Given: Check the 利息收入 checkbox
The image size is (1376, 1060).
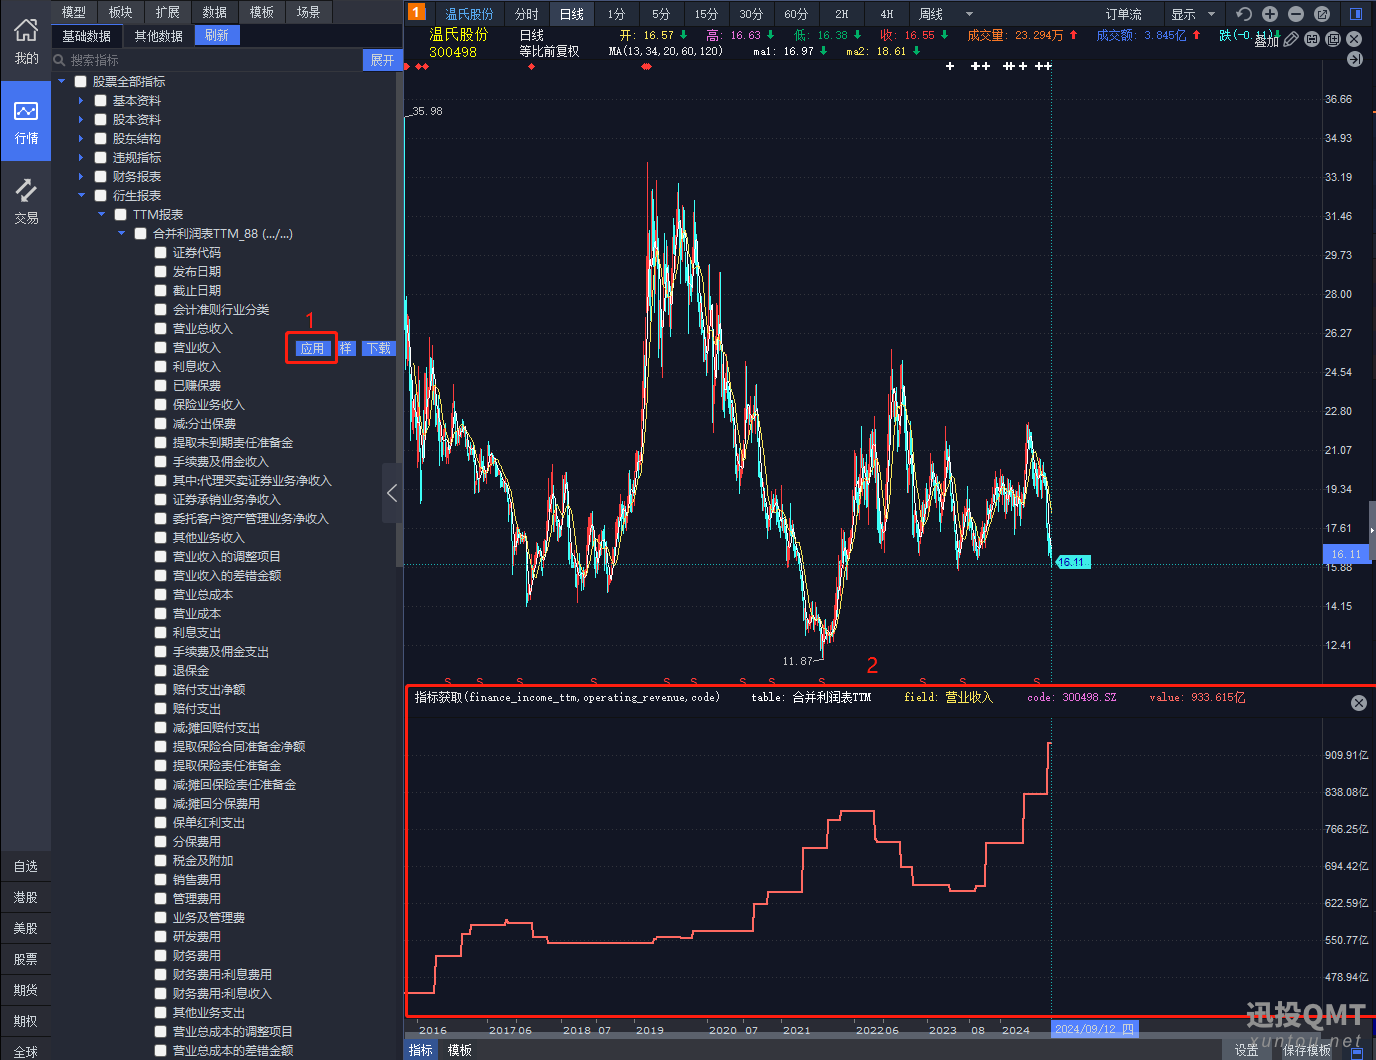Looking at the screenshot, I should pos(161,366).
